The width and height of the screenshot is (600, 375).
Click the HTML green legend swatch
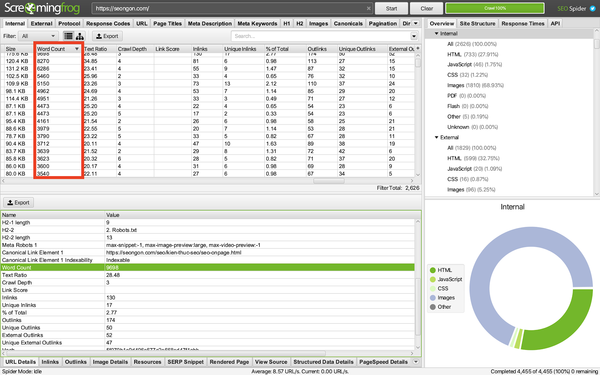click(x=433, y=270)
